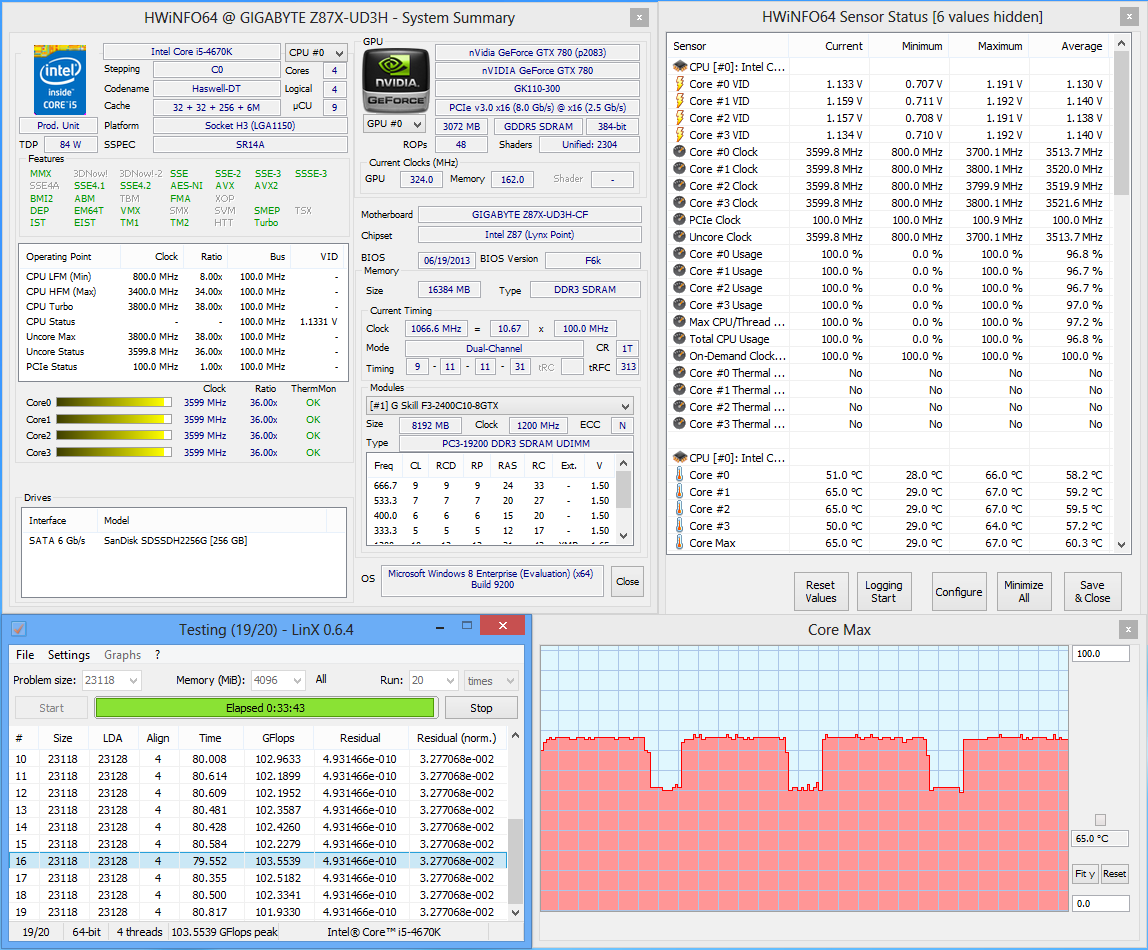
Task: Click the '103.5539 GFlops peak' status bar text
Action: click(224, 932)
